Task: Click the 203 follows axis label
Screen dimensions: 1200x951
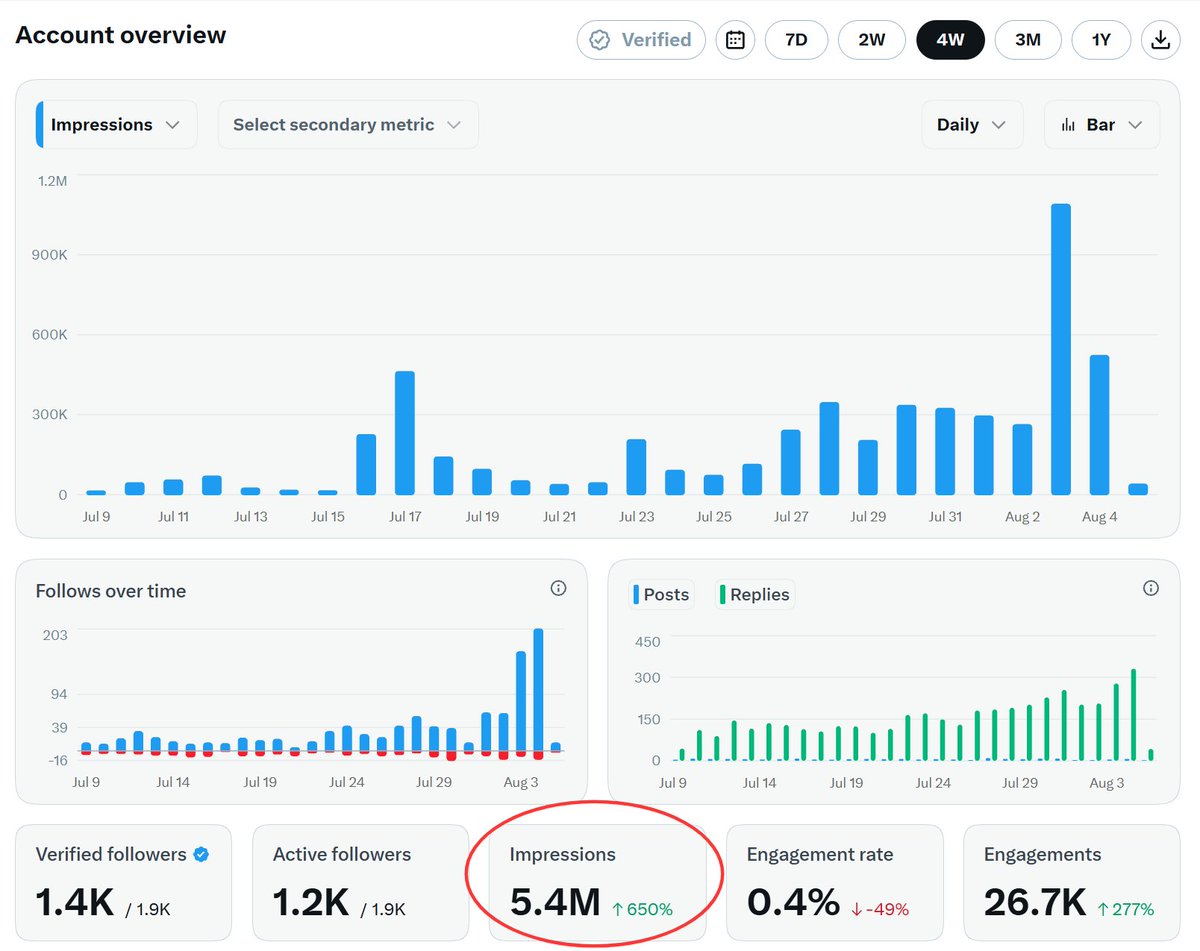Action: 55,635
